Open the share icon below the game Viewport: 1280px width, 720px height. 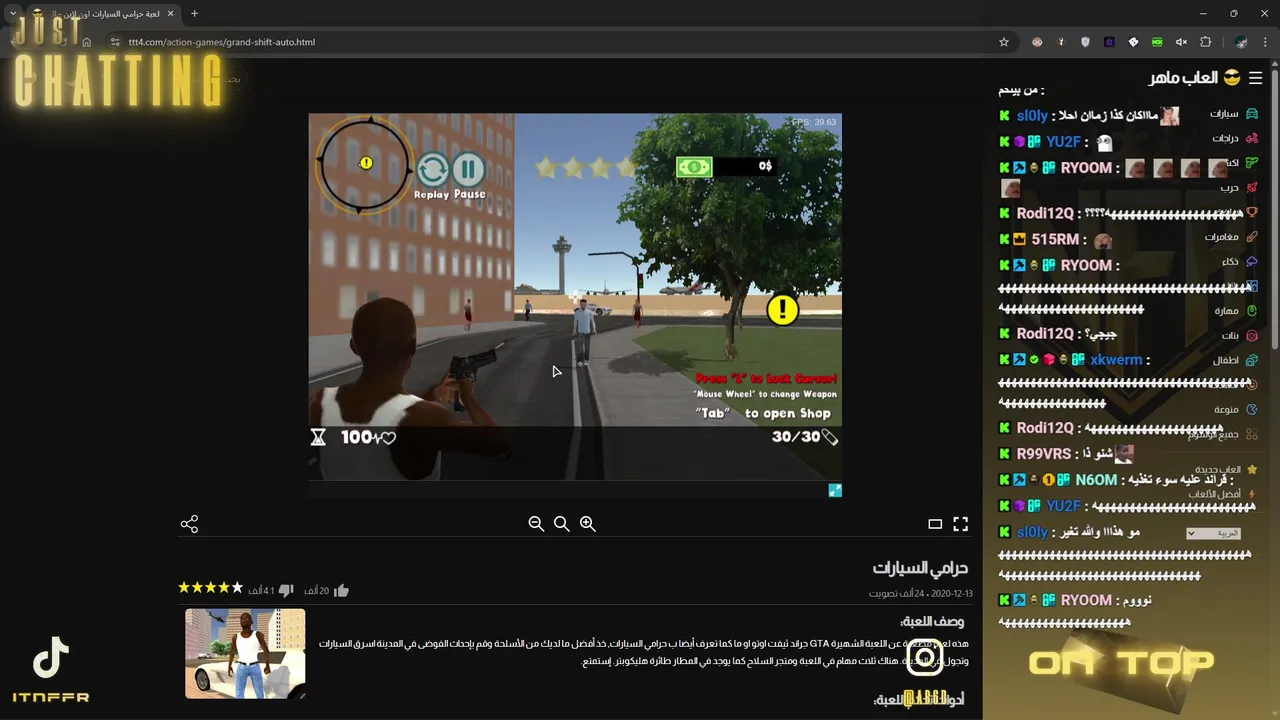(x=189, y=524)
